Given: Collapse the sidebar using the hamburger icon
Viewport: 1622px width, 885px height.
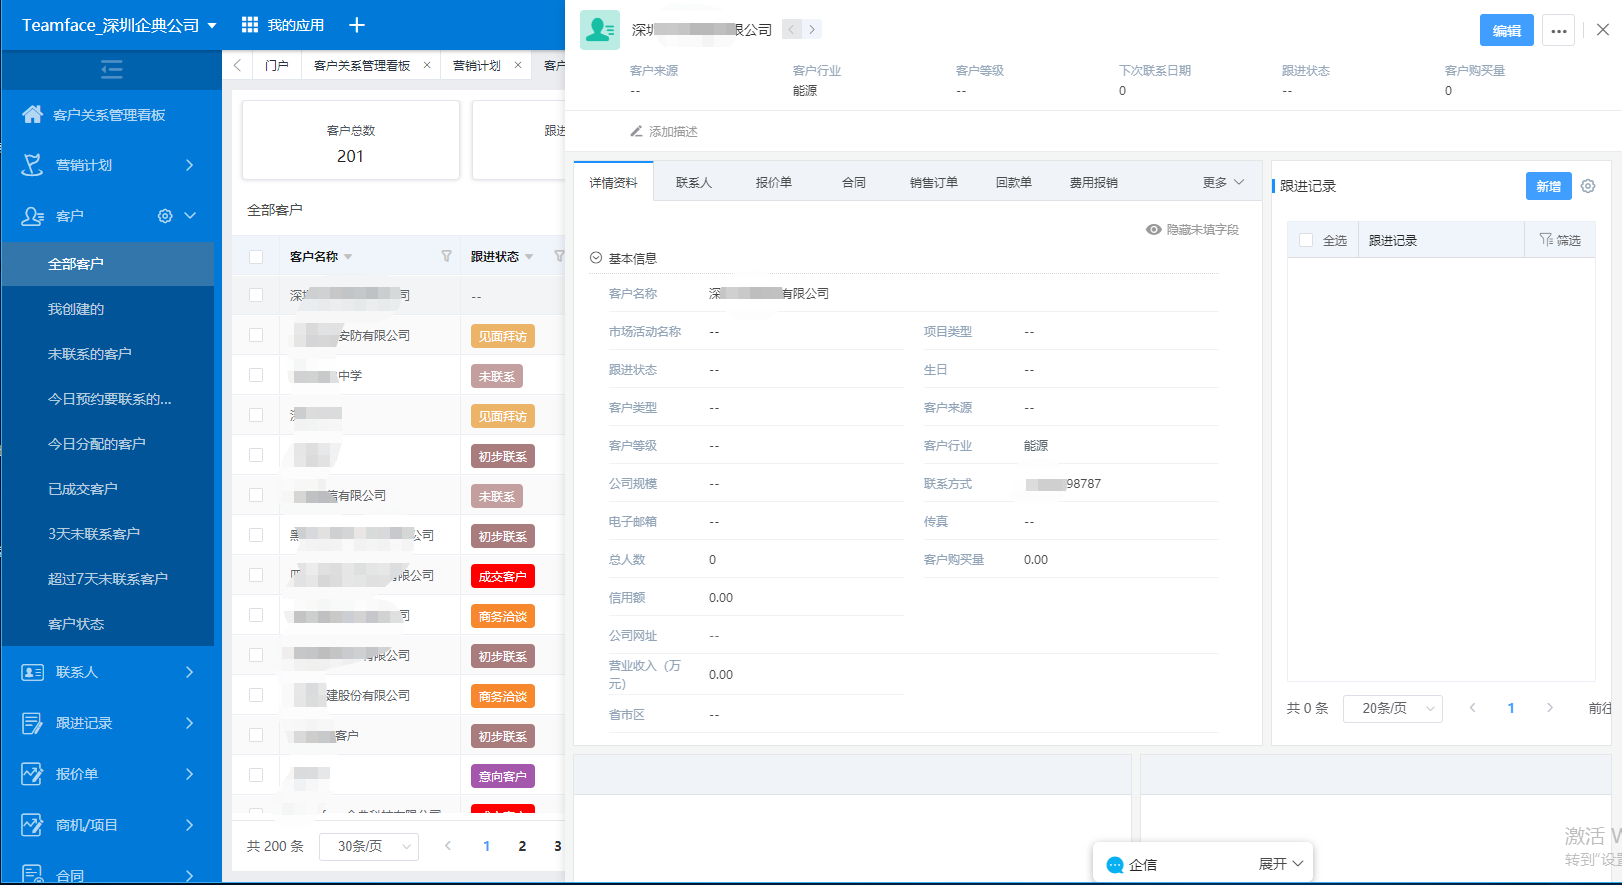Looking at the screenshot, I should (x=112, y=70).
